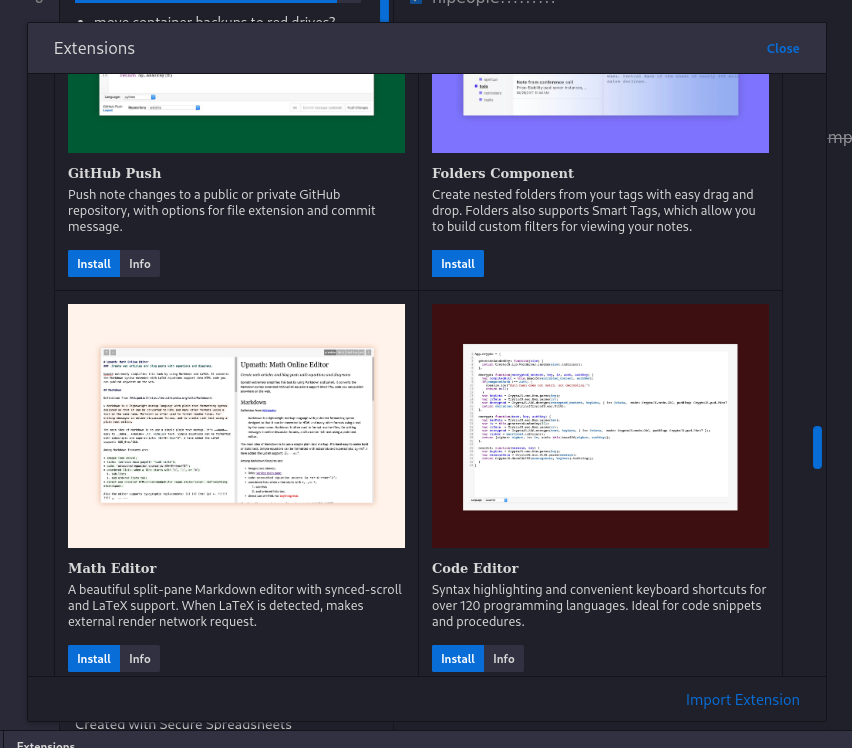Install the GitHub Push extension
The width and height of the screenshot is (852, 748).
pos(93,263)
